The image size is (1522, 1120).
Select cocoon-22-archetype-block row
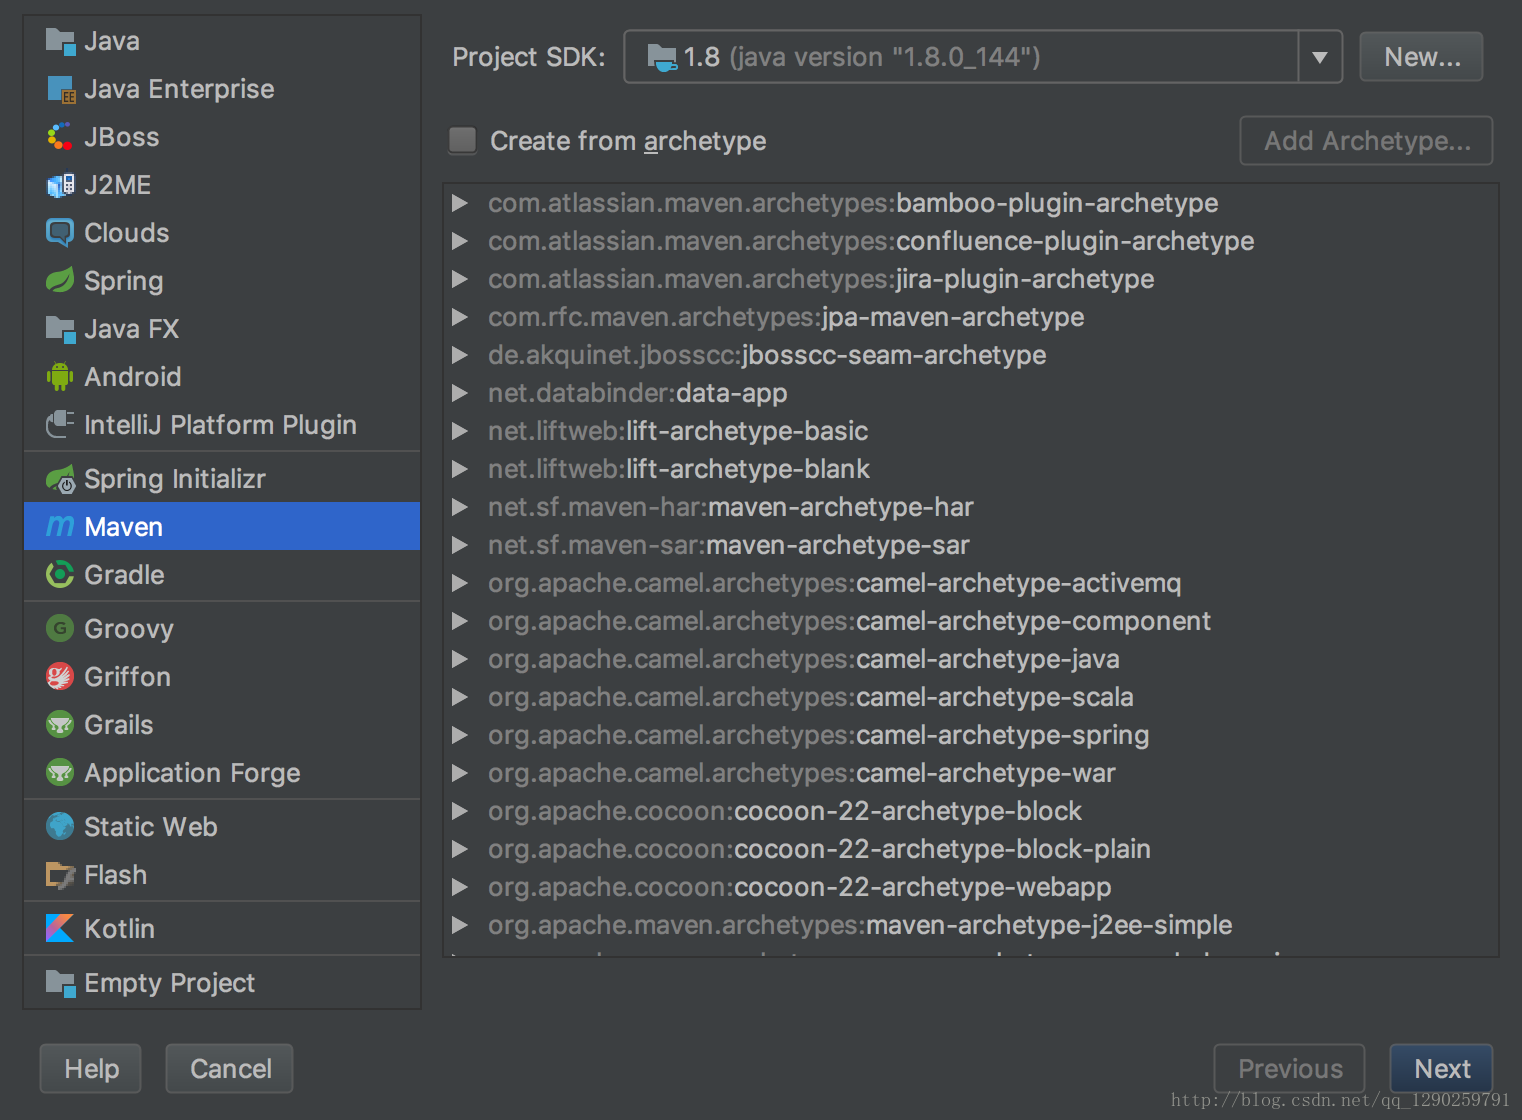tap(970, 811)
